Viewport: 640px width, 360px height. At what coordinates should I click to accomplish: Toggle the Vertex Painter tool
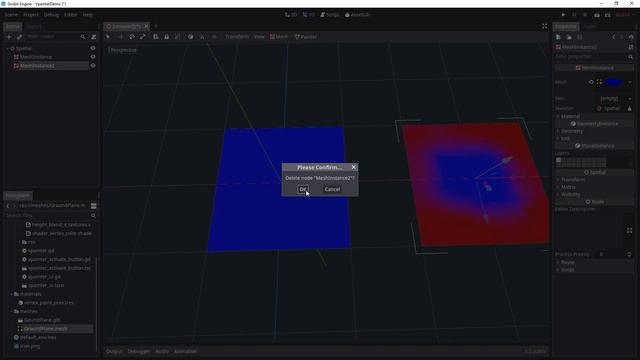pyautogui.click(x=305, y=37)
